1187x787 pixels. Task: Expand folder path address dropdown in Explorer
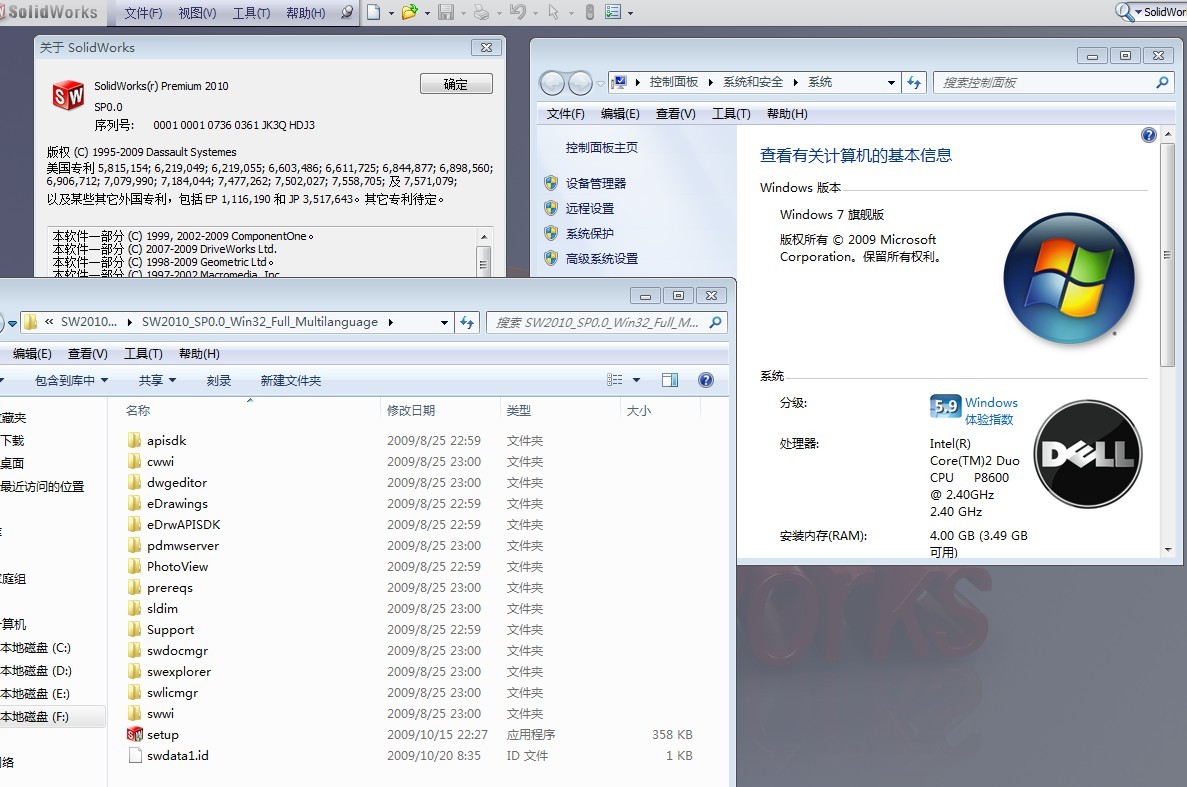pyautogui.click(x=444, y=322)
